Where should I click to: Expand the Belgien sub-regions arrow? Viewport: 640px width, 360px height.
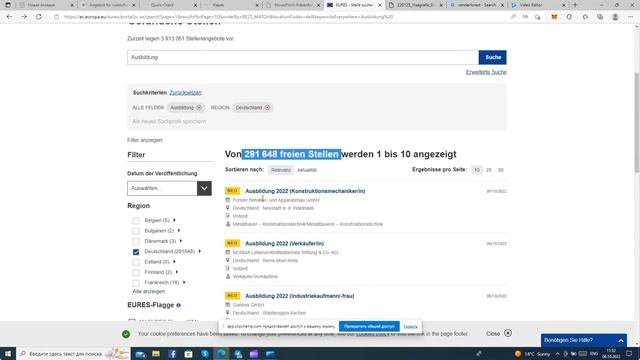pos(174,220)
